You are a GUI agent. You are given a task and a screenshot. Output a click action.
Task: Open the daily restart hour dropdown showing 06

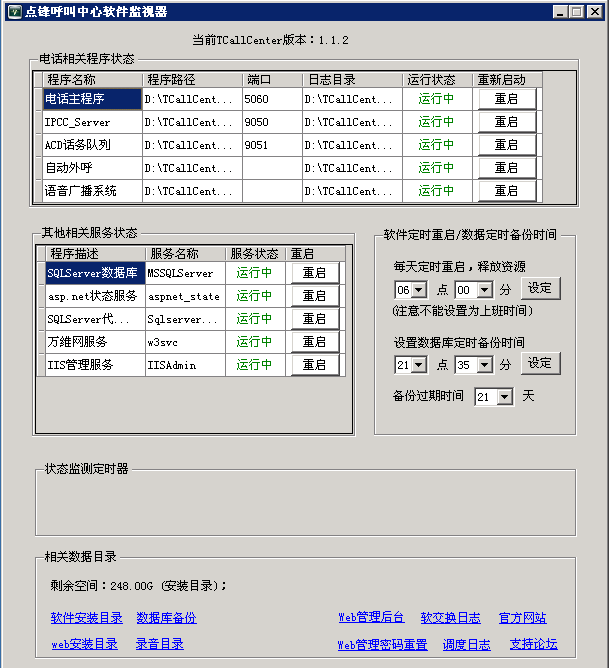[419, 290]
